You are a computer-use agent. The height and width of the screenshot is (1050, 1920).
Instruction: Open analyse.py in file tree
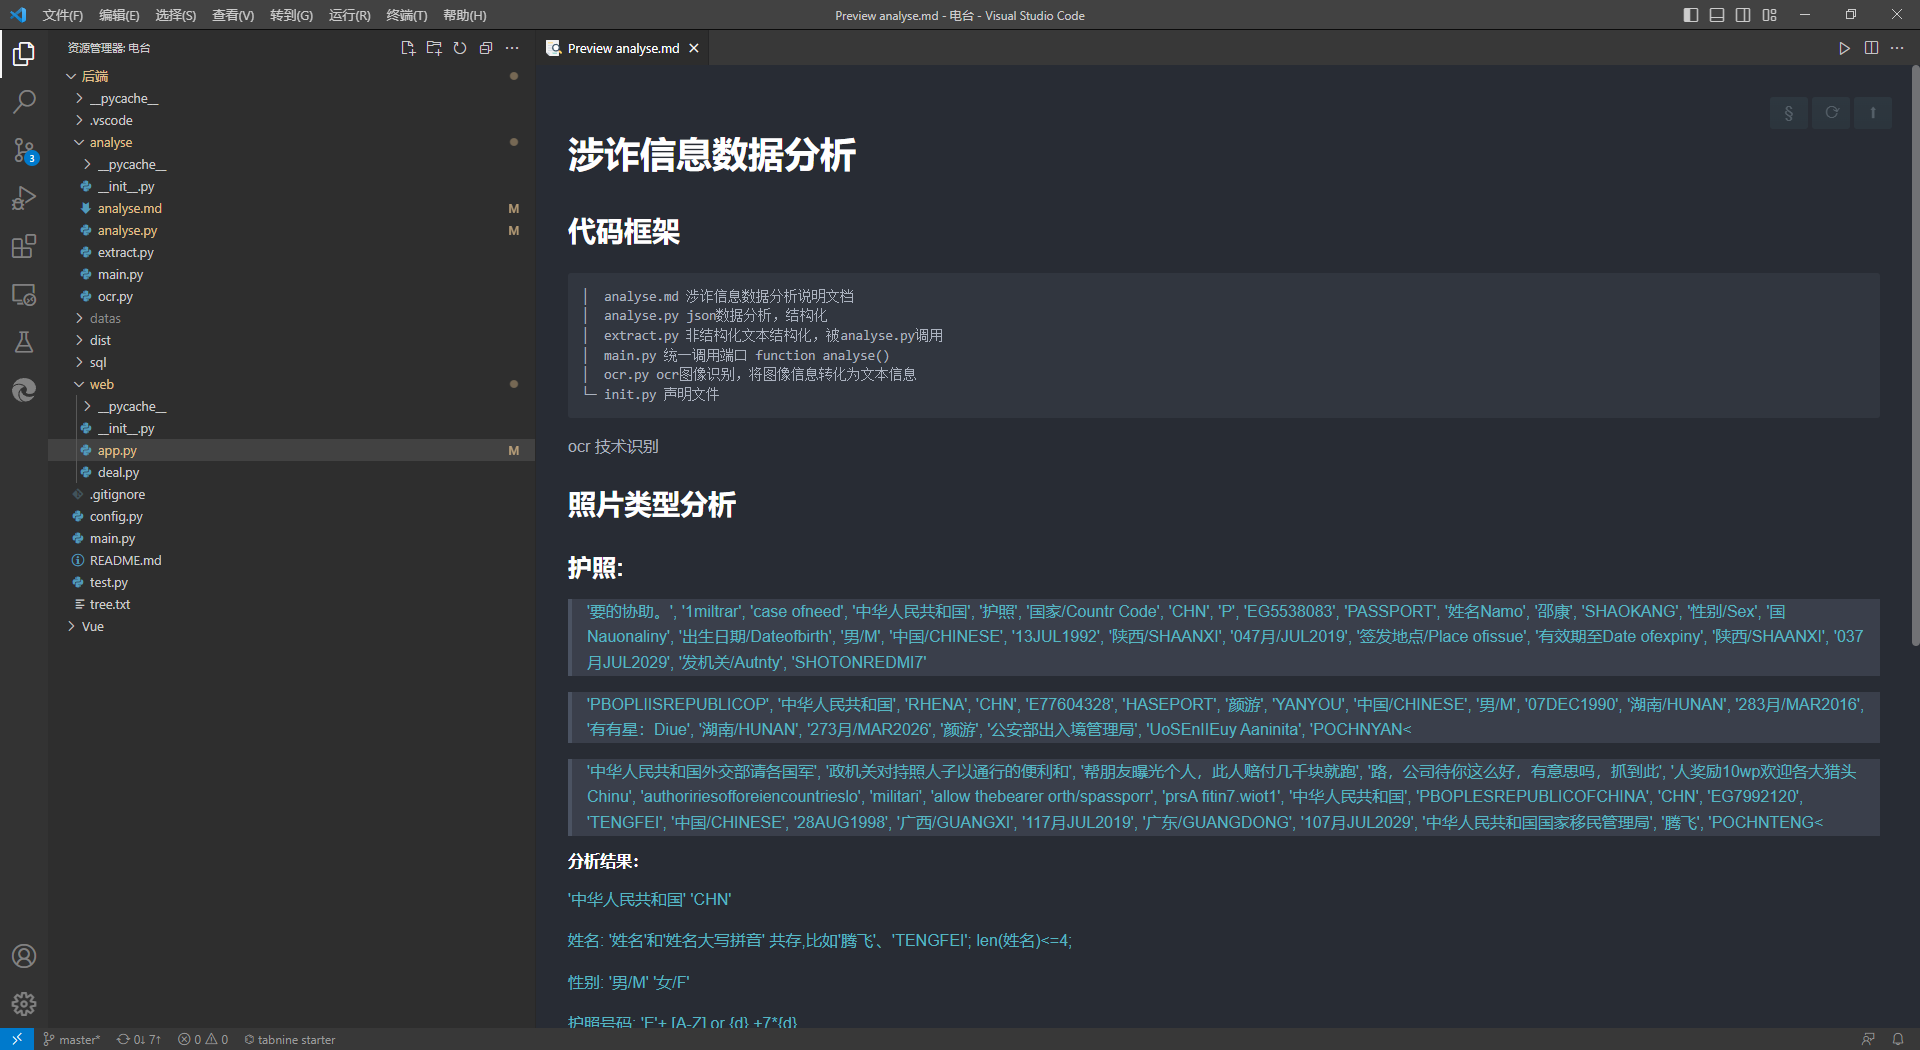pos(291,230)
